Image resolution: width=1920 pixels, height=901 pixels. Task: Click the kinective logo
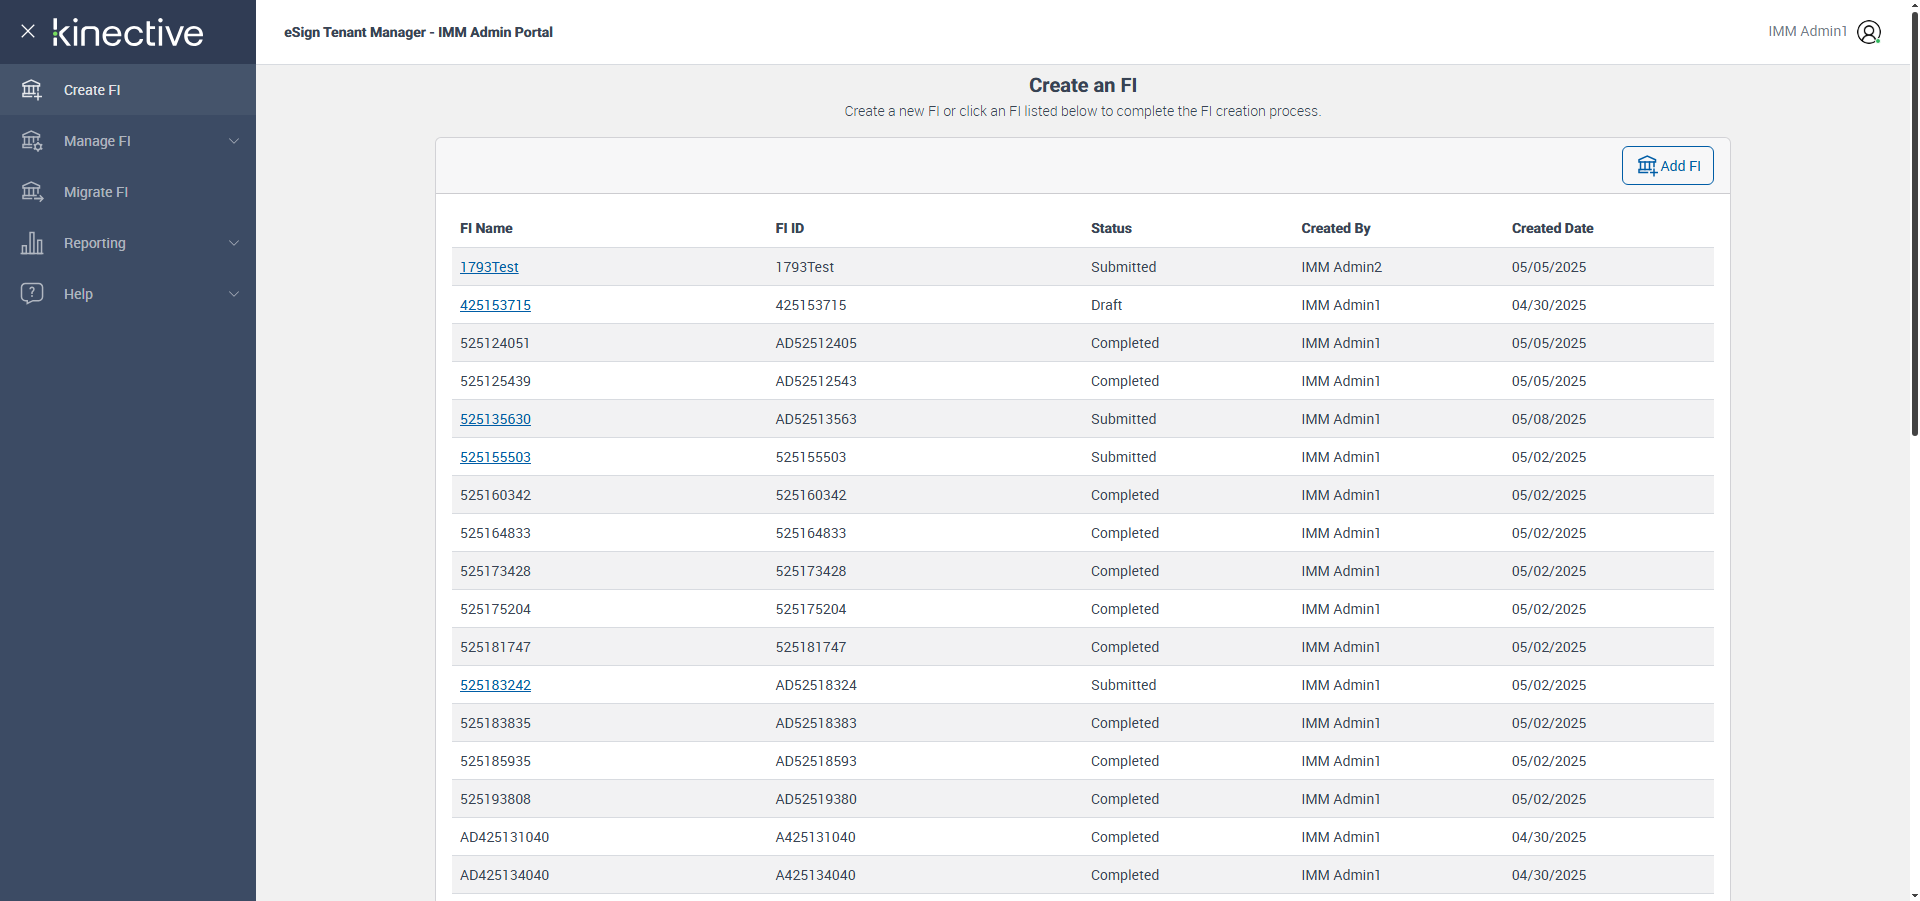point(128,33)
